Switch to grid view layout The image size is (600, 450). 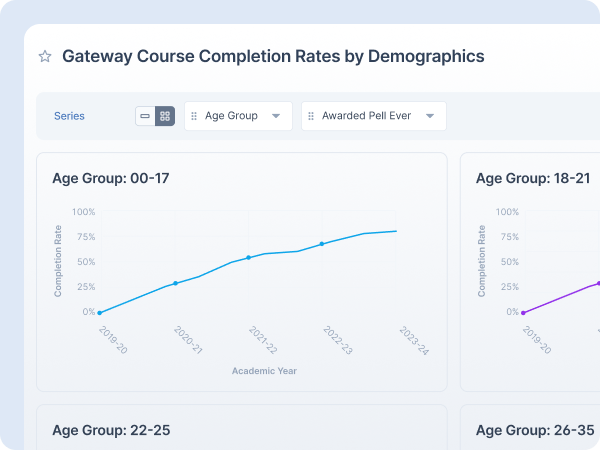point(165,116)
